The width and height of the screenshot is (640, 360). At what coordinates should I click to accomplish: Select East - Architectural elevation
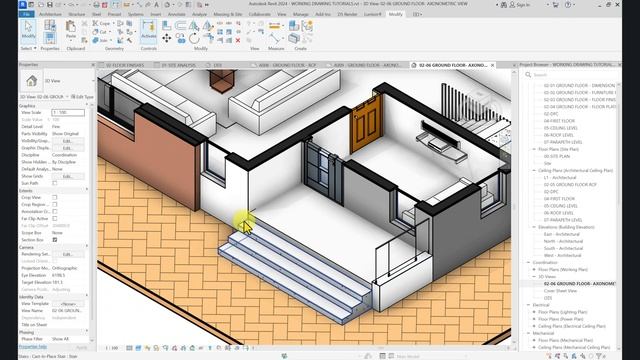pos(562,234)
